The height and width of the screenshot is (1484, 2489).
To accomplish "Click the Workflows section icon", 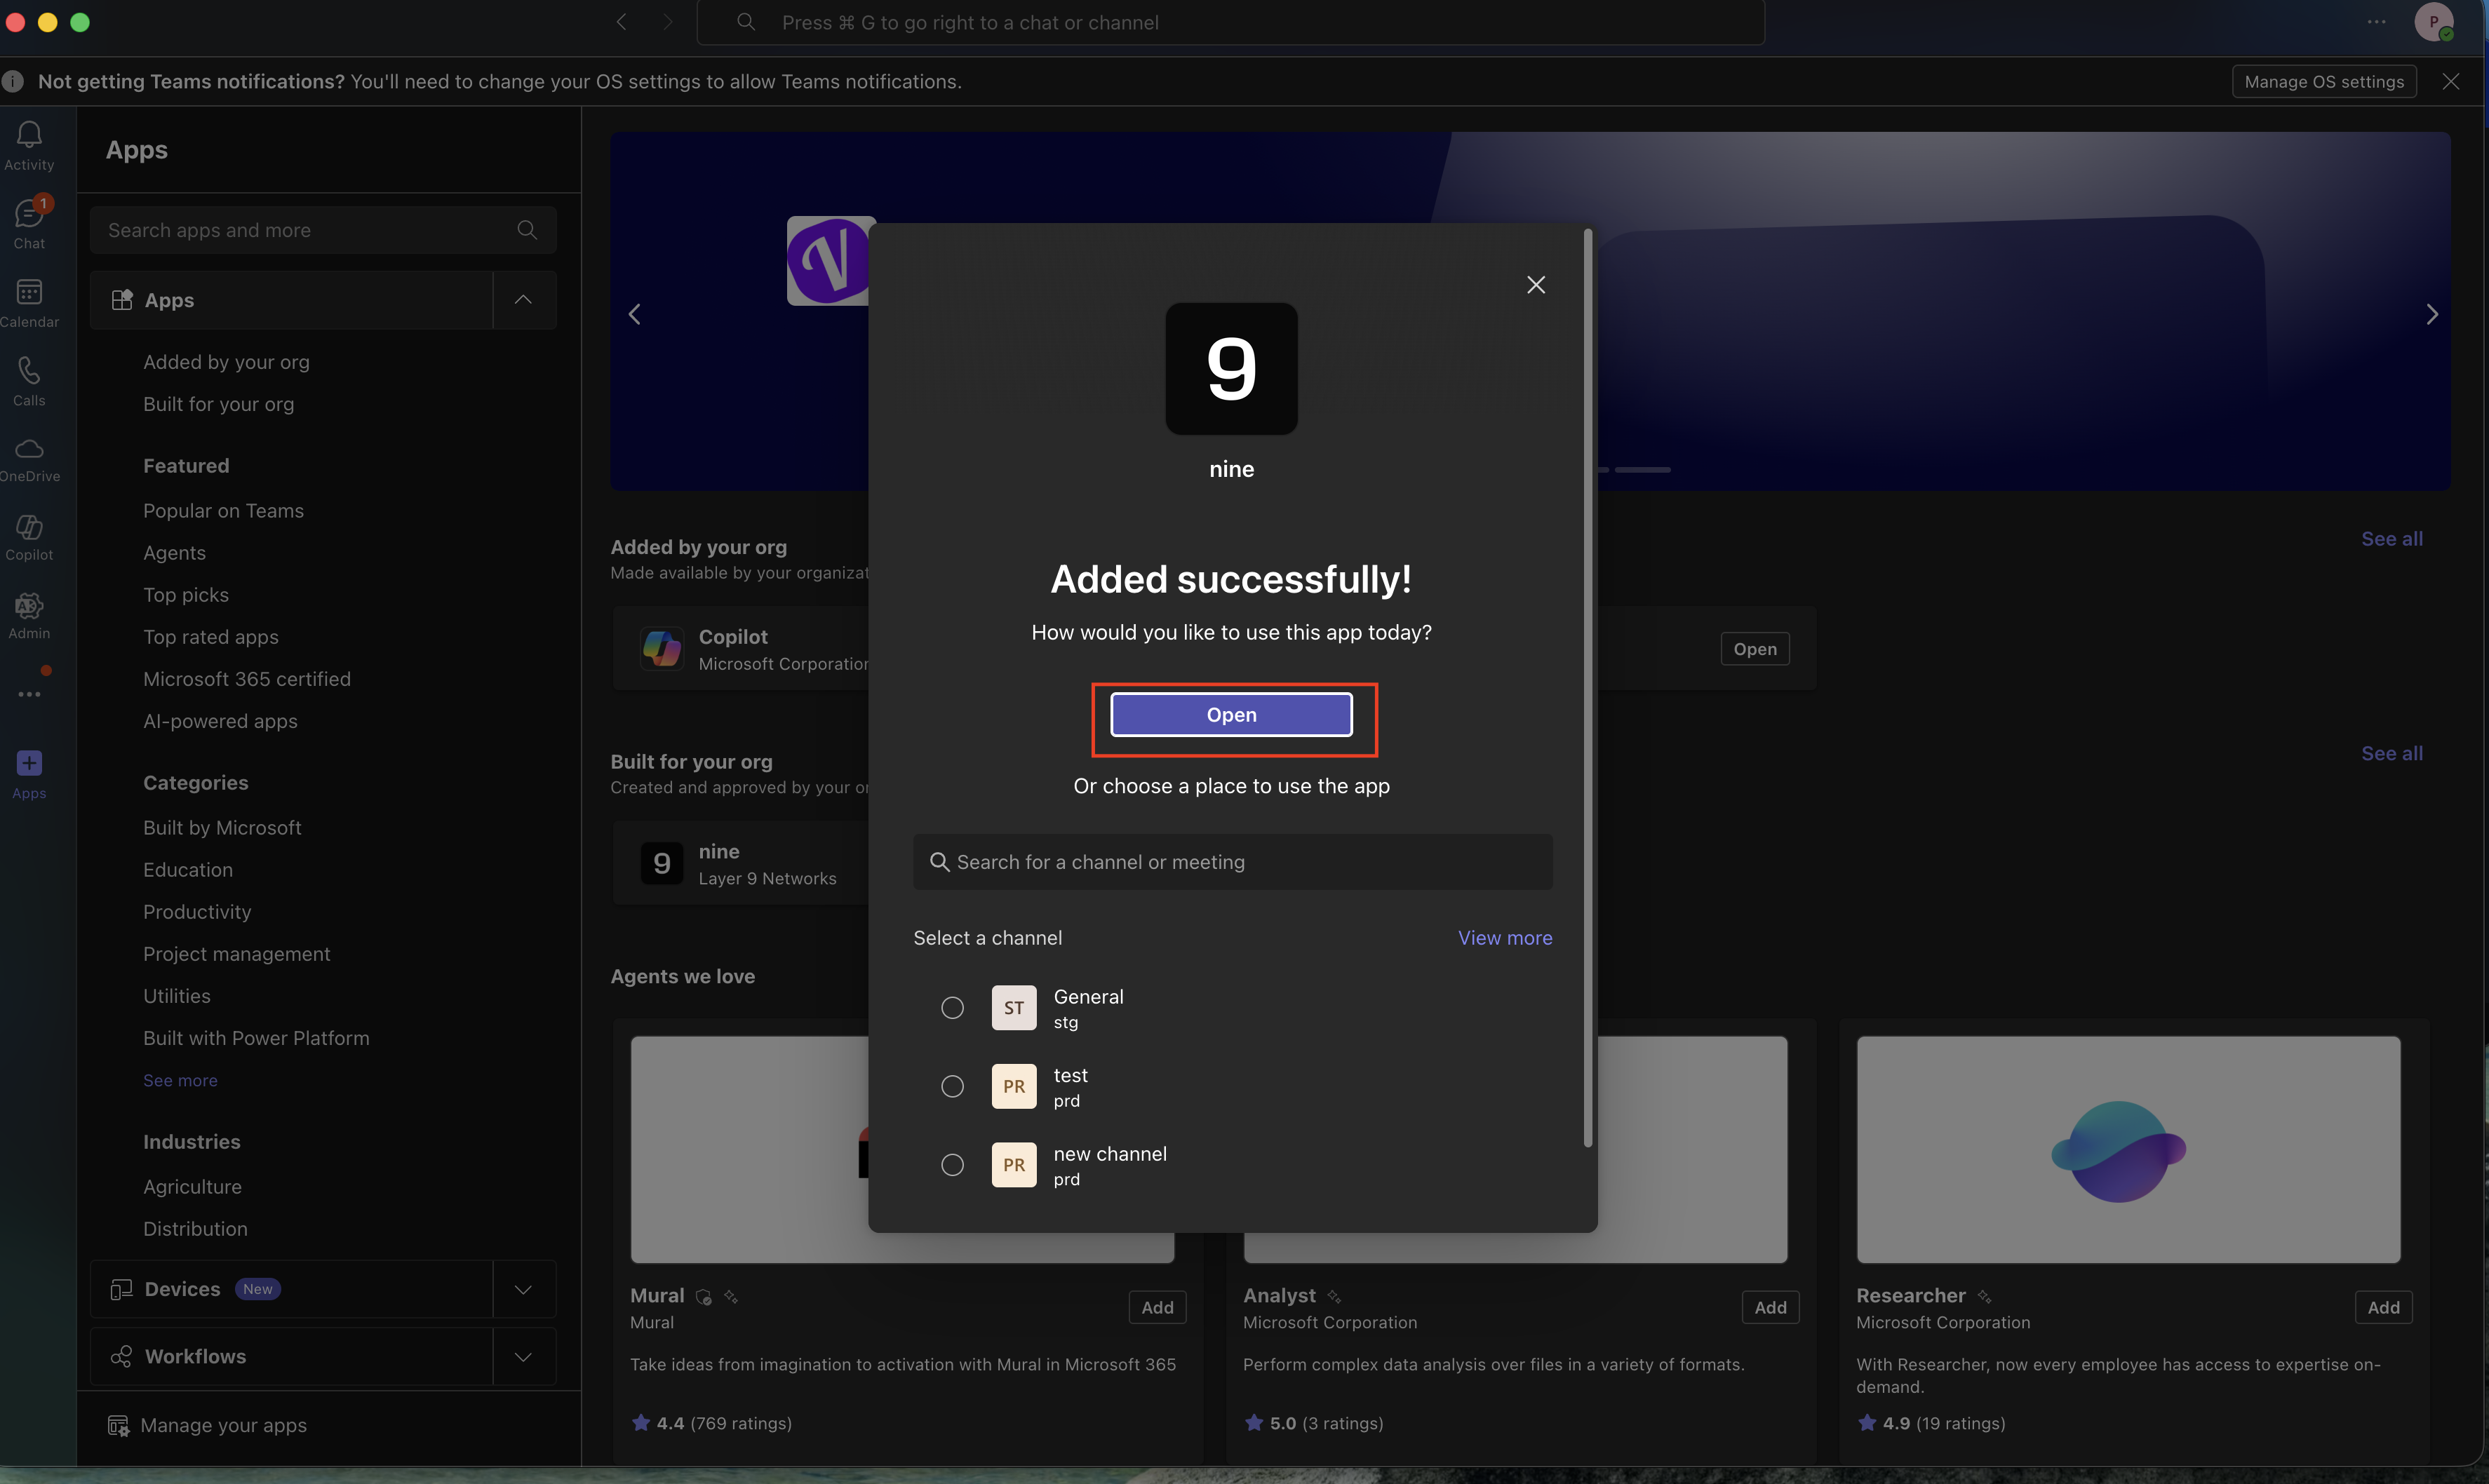I will pyautogui.click(x=121, y=1357).
